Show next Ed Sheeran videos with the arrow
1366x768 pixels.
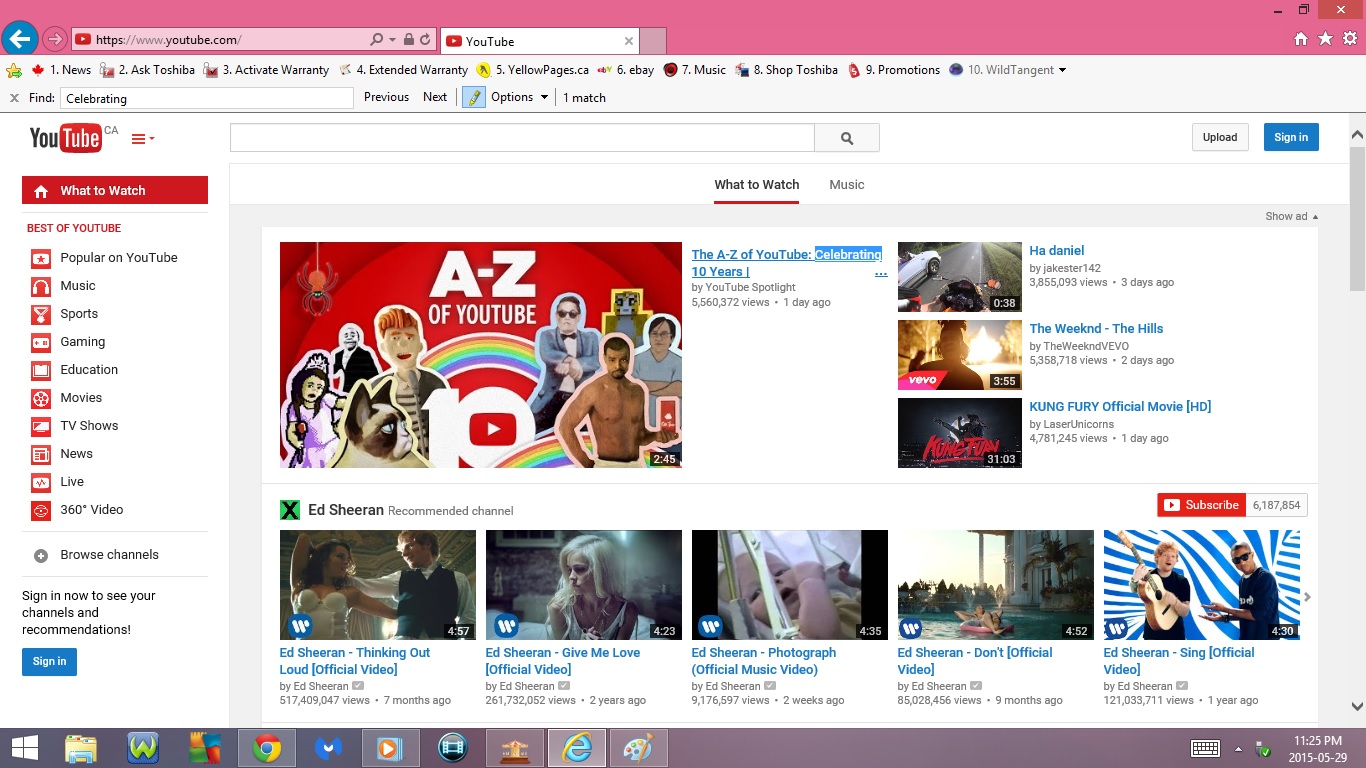[1307, 597]
